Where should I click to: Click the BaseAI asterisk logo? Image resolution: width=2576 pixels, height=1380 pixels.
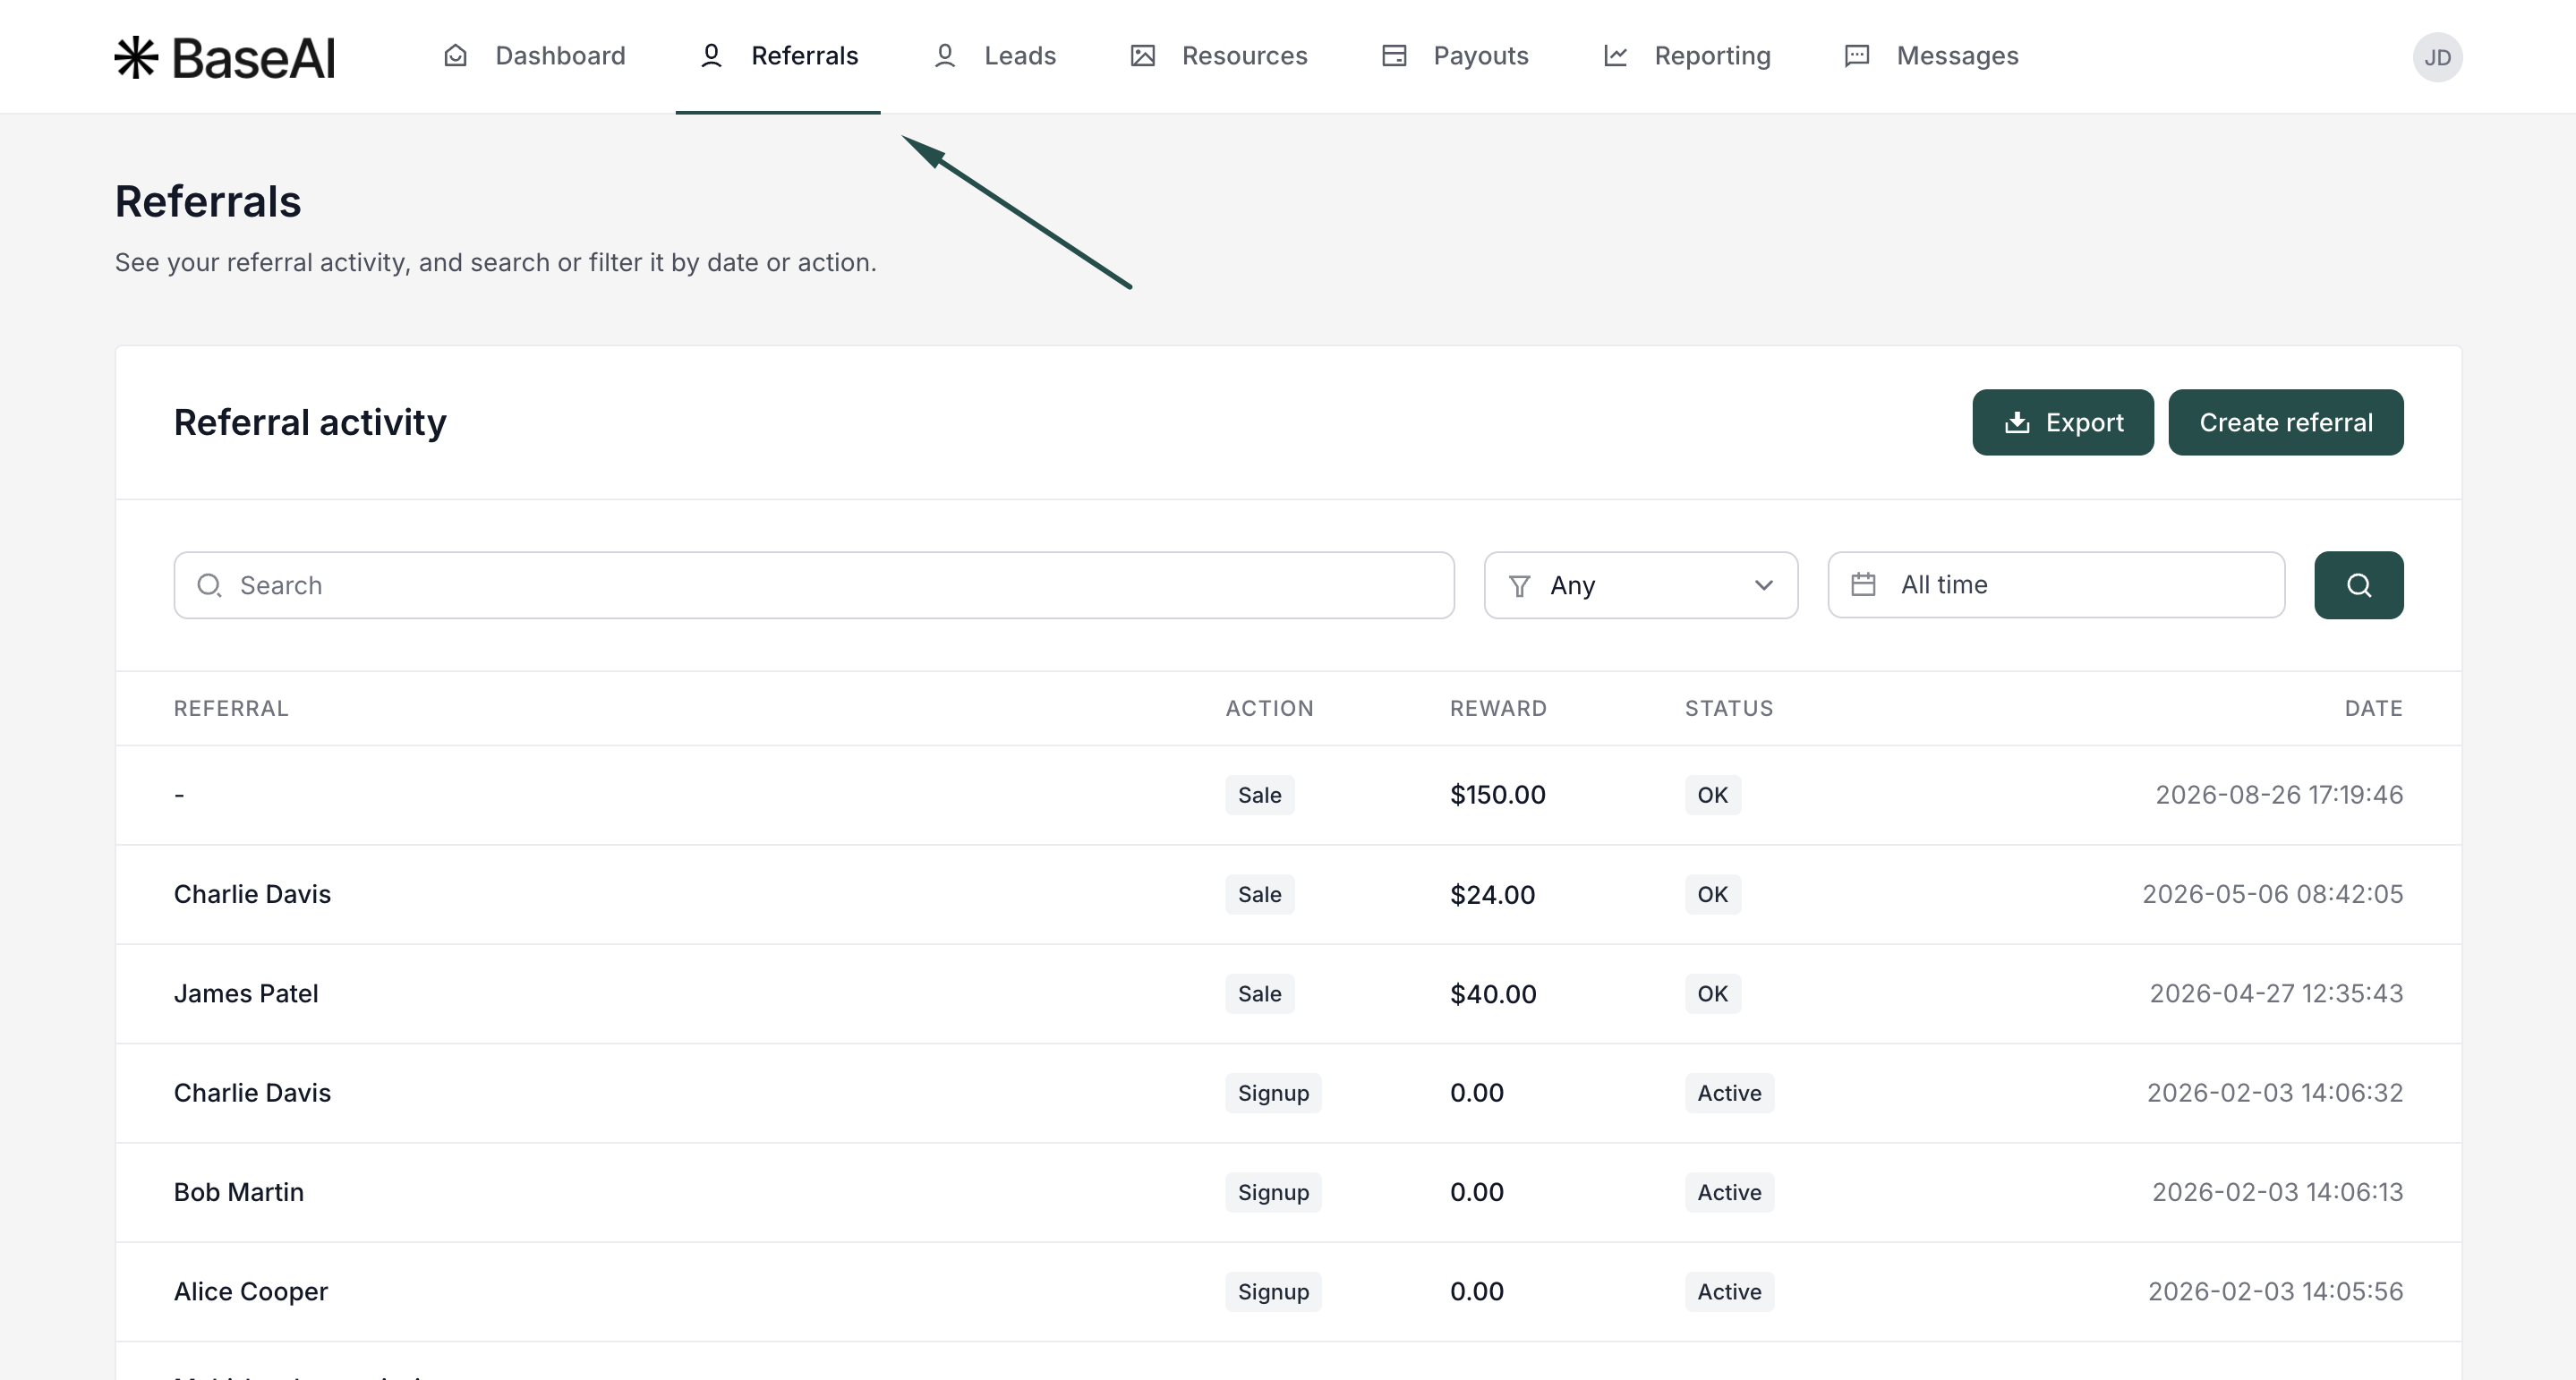136,57
